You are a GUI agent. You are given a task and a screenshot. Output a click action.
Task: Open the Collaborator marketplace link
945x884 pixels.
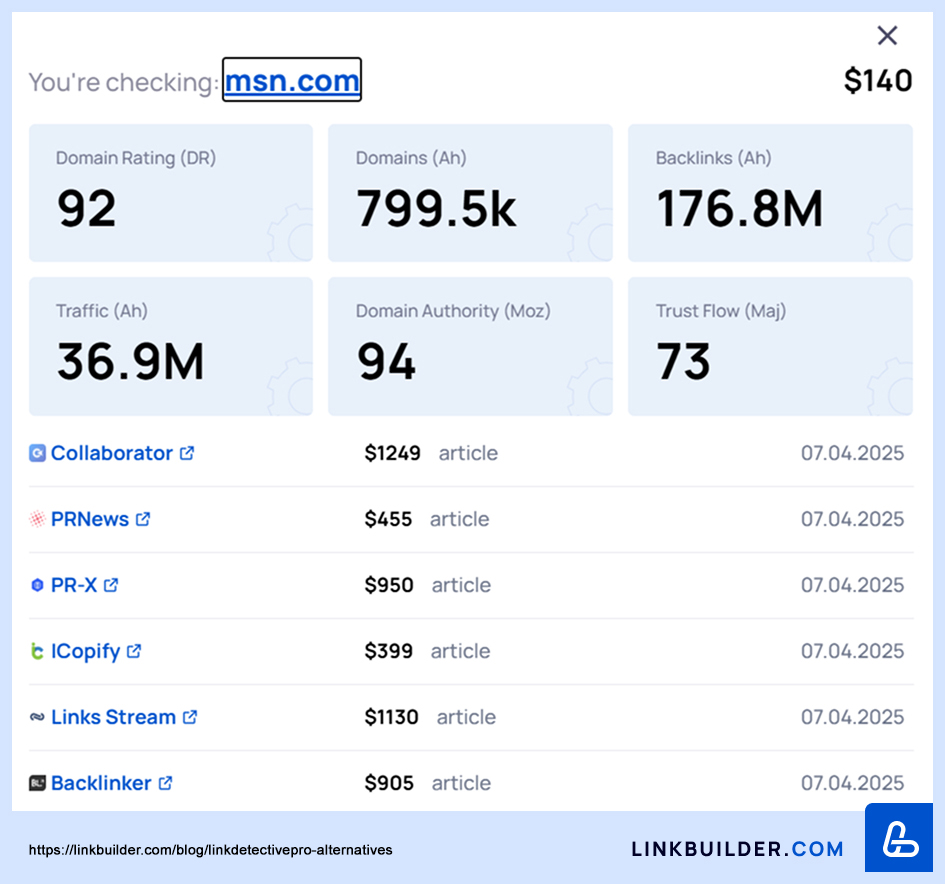[111, 453]
